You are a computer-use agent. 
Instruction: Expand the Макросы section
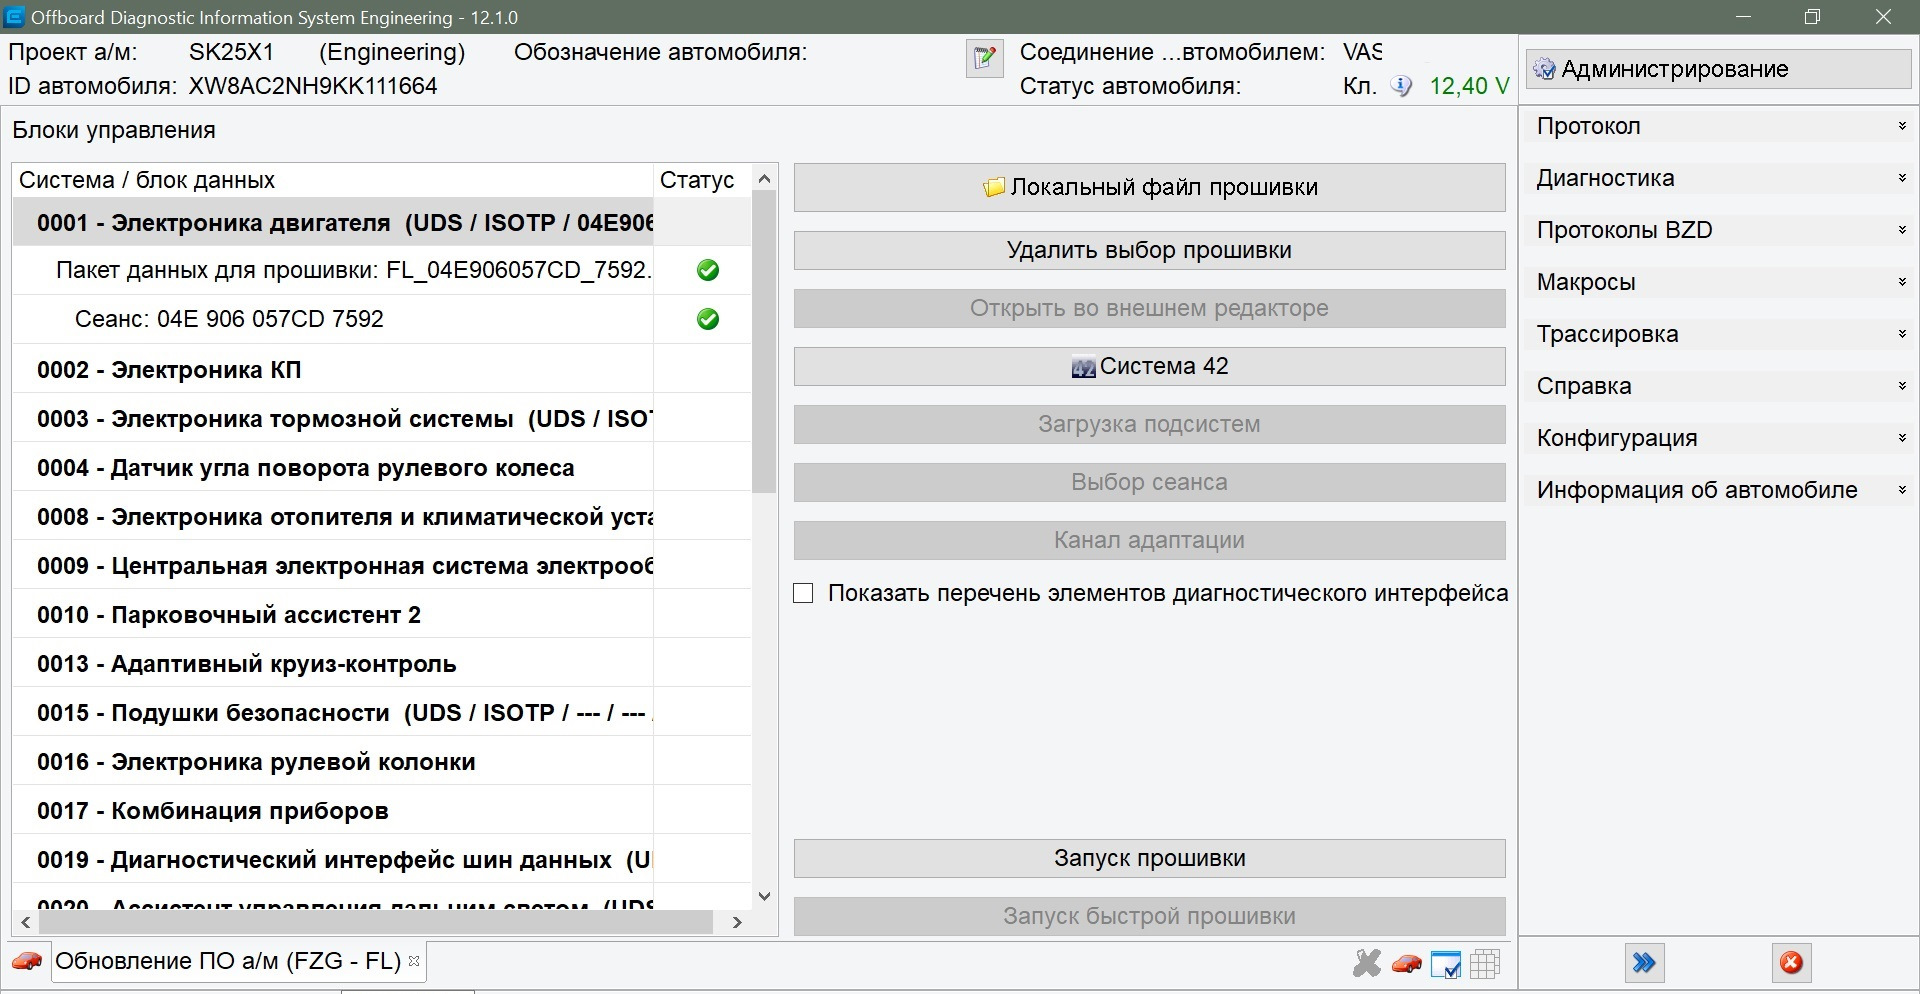[1717, 283]
